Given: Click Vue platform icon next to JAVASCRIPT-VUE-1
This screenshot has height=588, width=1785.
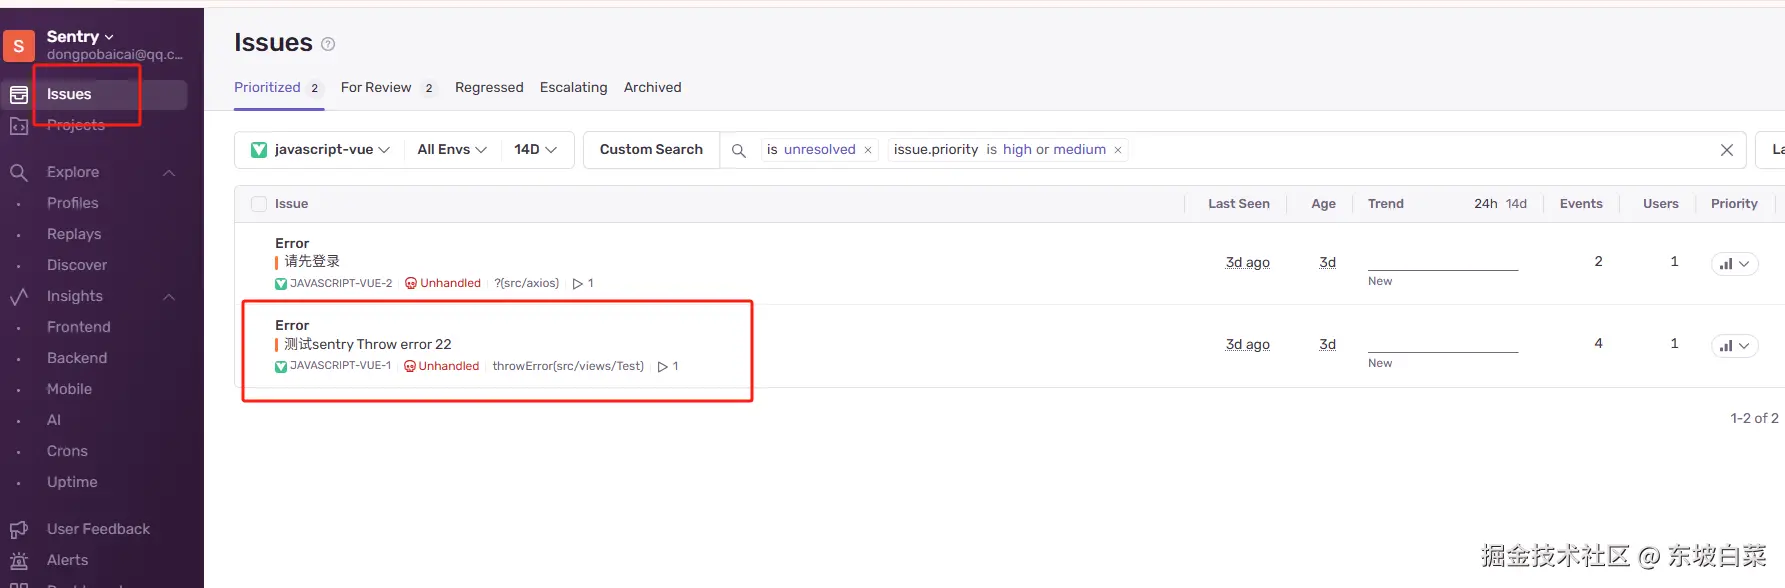Looking at the screenshot, I should point(281,367).
